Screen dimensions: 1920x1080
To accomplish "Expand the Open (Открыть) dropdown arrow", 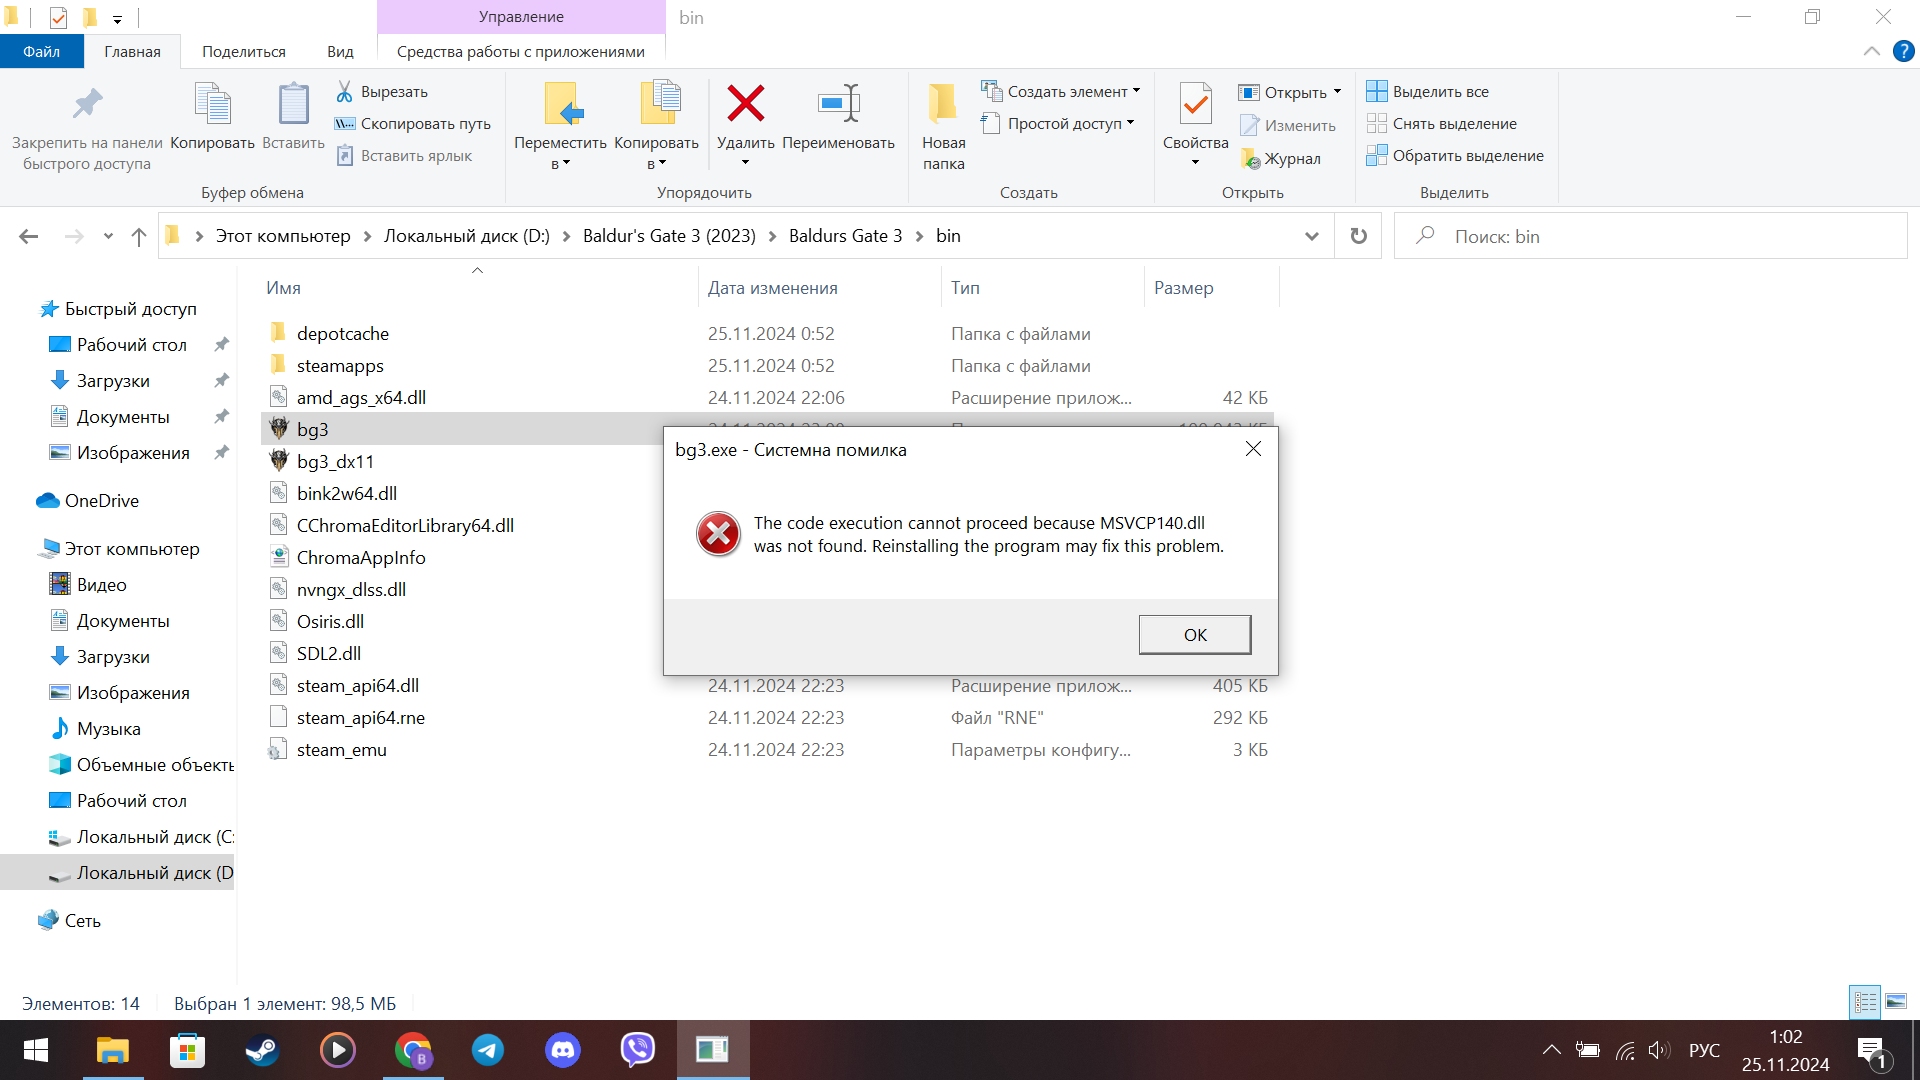I will point(1337,92).
